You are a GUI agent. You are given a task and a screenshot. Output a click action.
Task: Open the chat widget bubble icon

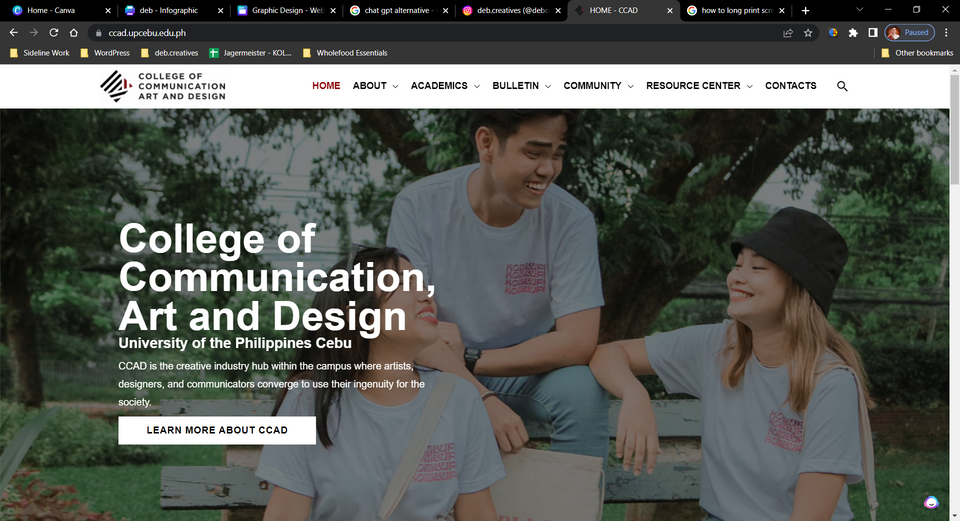pos(931,503)
